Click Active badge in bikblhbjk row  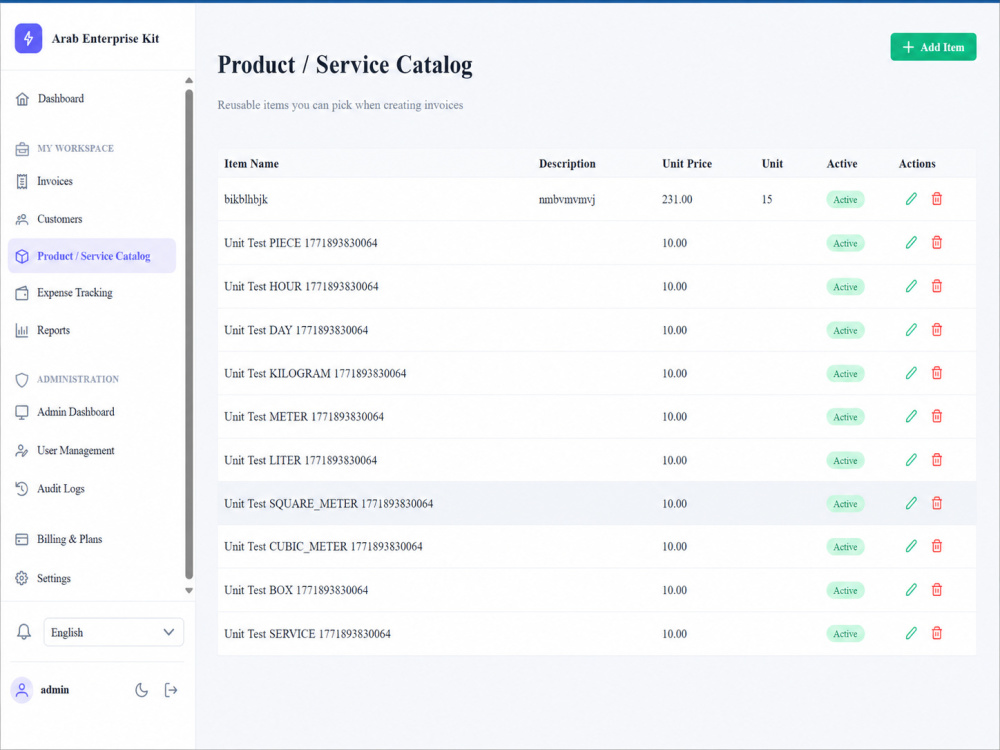[x=845, y=200]
